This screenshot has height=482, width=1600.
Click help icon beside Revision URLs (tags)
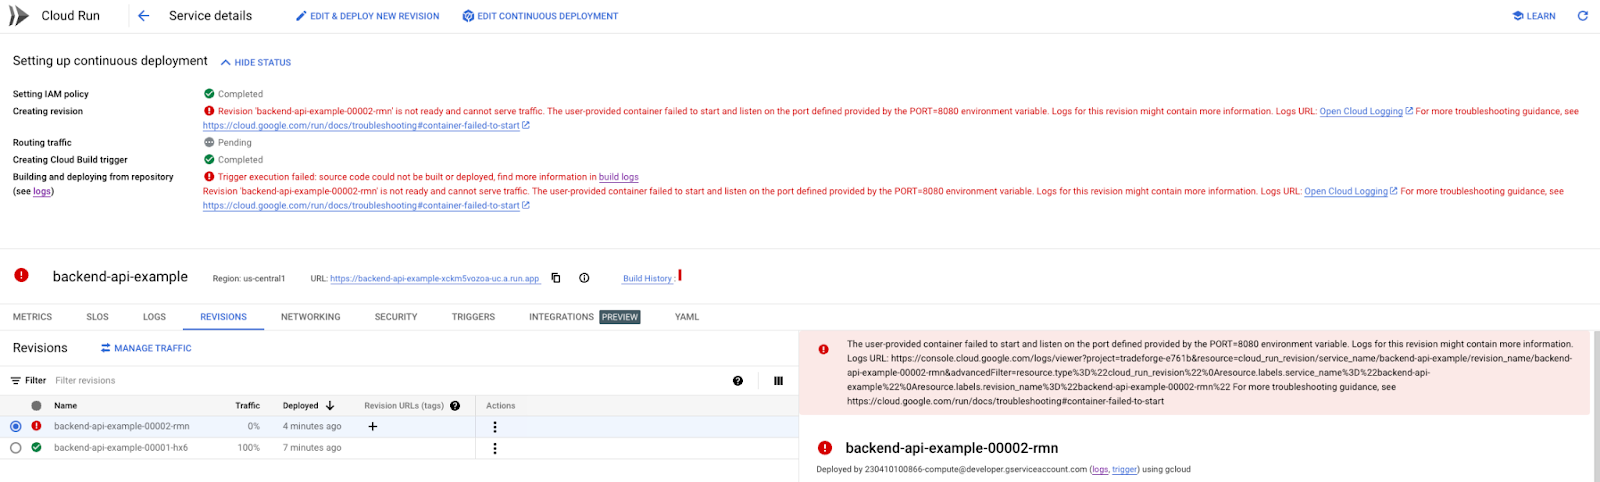455,406
